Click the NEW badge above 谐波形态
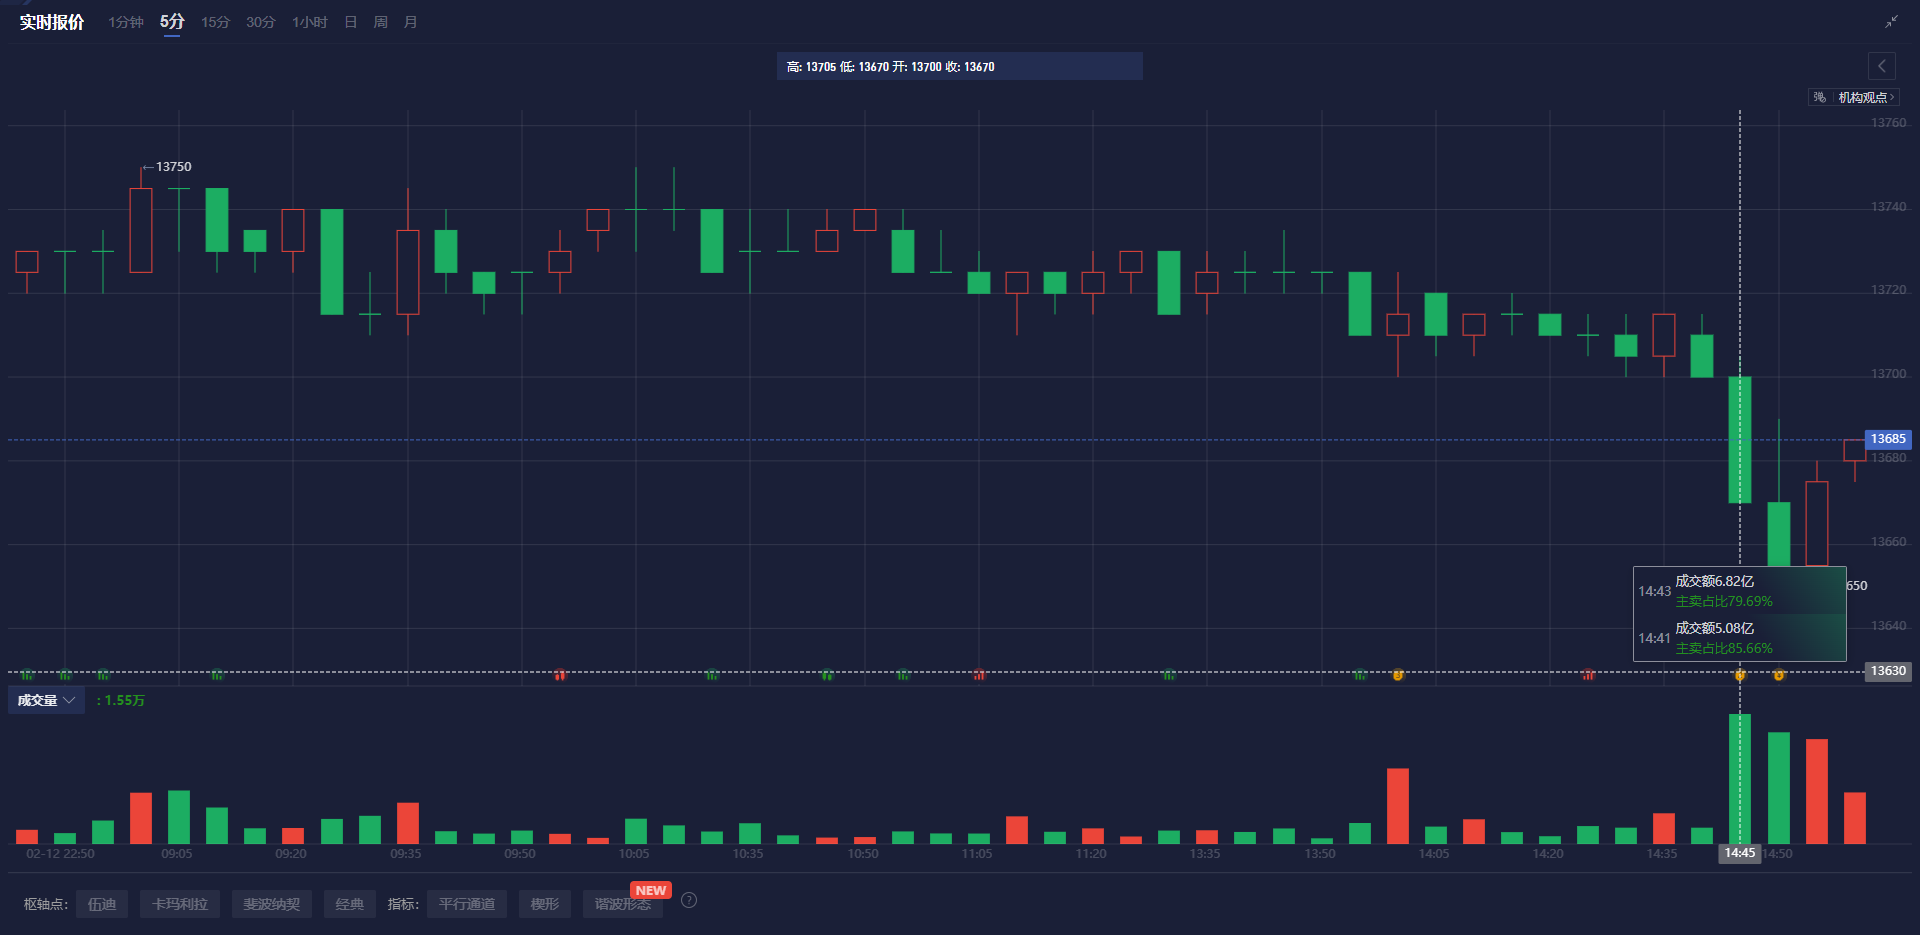 point(650,889)
